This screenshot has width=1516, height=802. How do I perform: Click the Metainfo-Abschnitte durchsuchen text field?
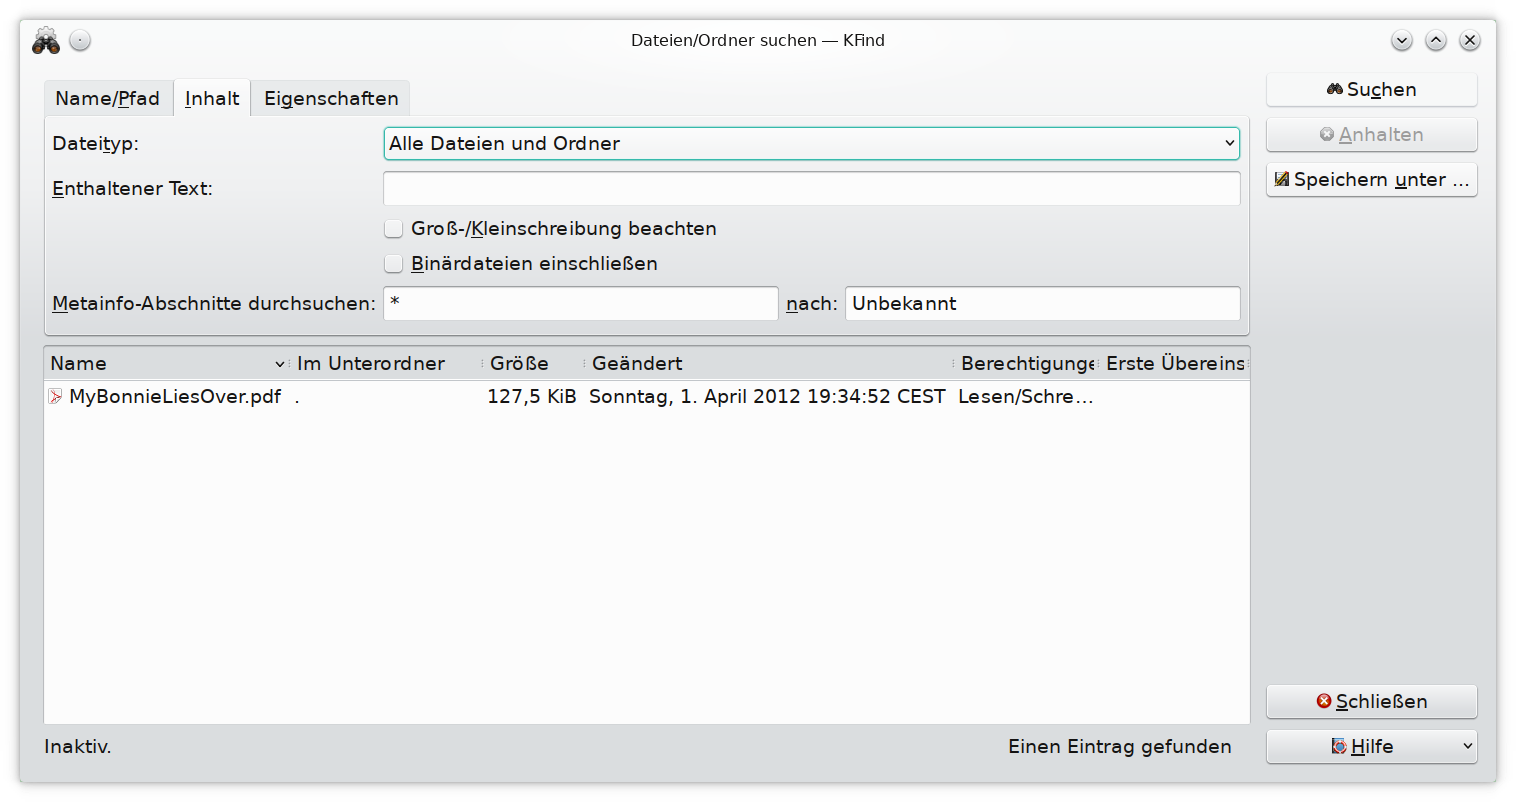click(580, 304)
